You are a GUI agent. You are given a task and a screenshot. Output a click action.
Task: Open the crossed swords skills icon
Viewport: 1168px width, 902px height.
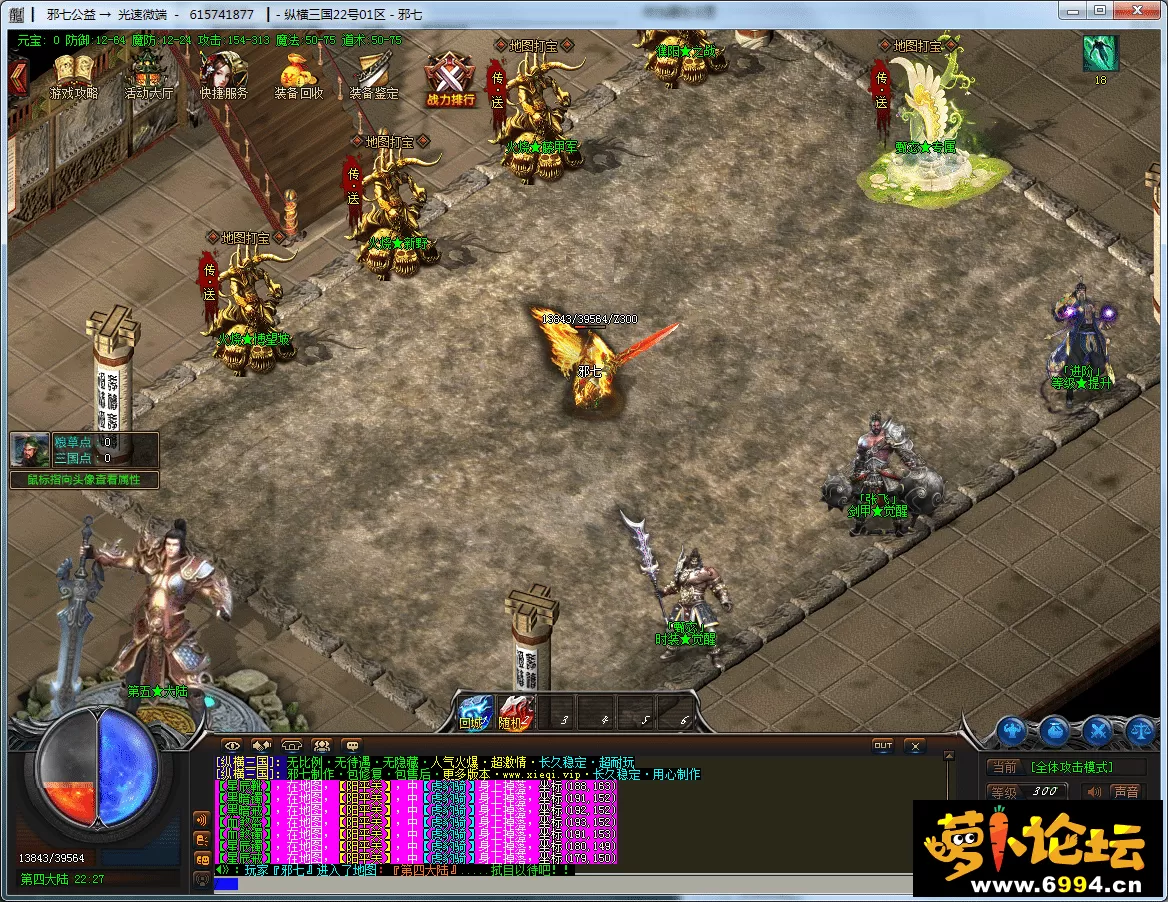pyautogui.click(x=1097, y=731)
